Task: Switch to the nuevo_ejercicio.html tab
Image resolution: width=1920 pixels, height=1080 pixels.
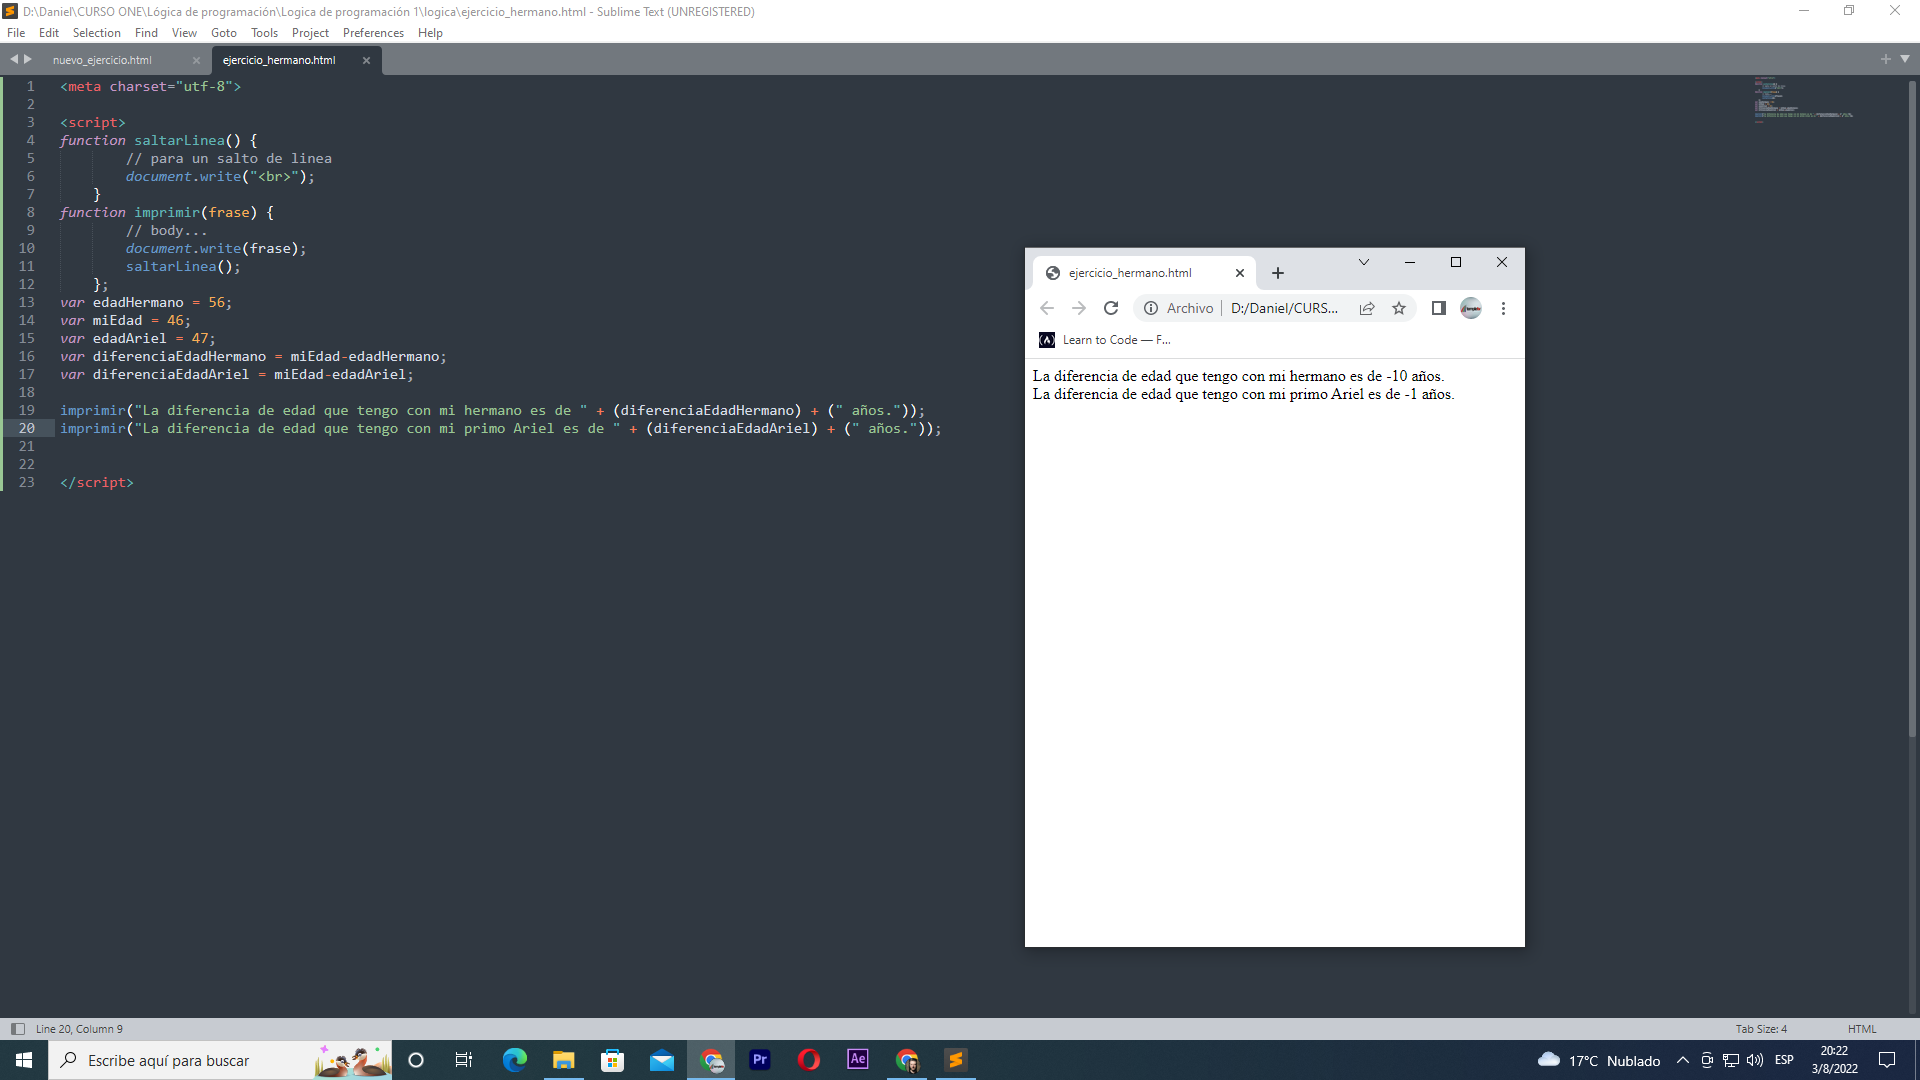Action: point(103,60)
